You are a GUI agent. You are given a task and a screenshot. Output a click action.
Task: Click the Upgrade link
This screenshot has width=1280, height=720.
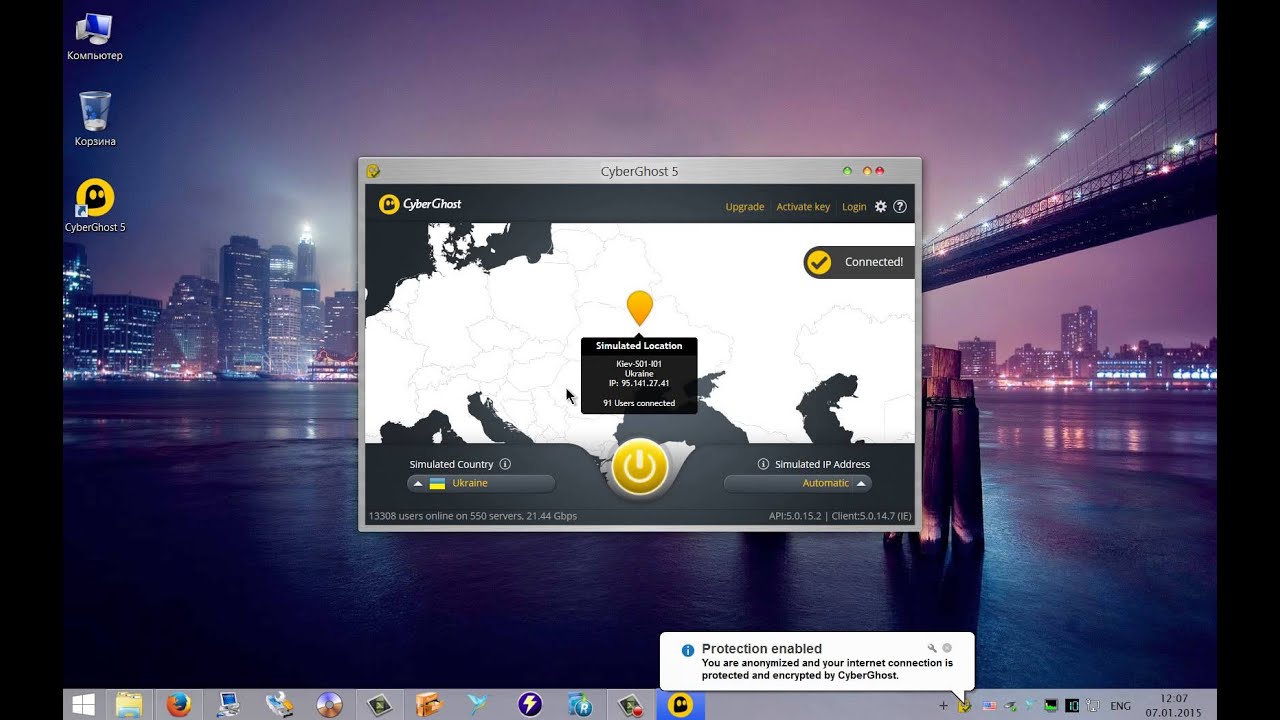coord(745,207)
